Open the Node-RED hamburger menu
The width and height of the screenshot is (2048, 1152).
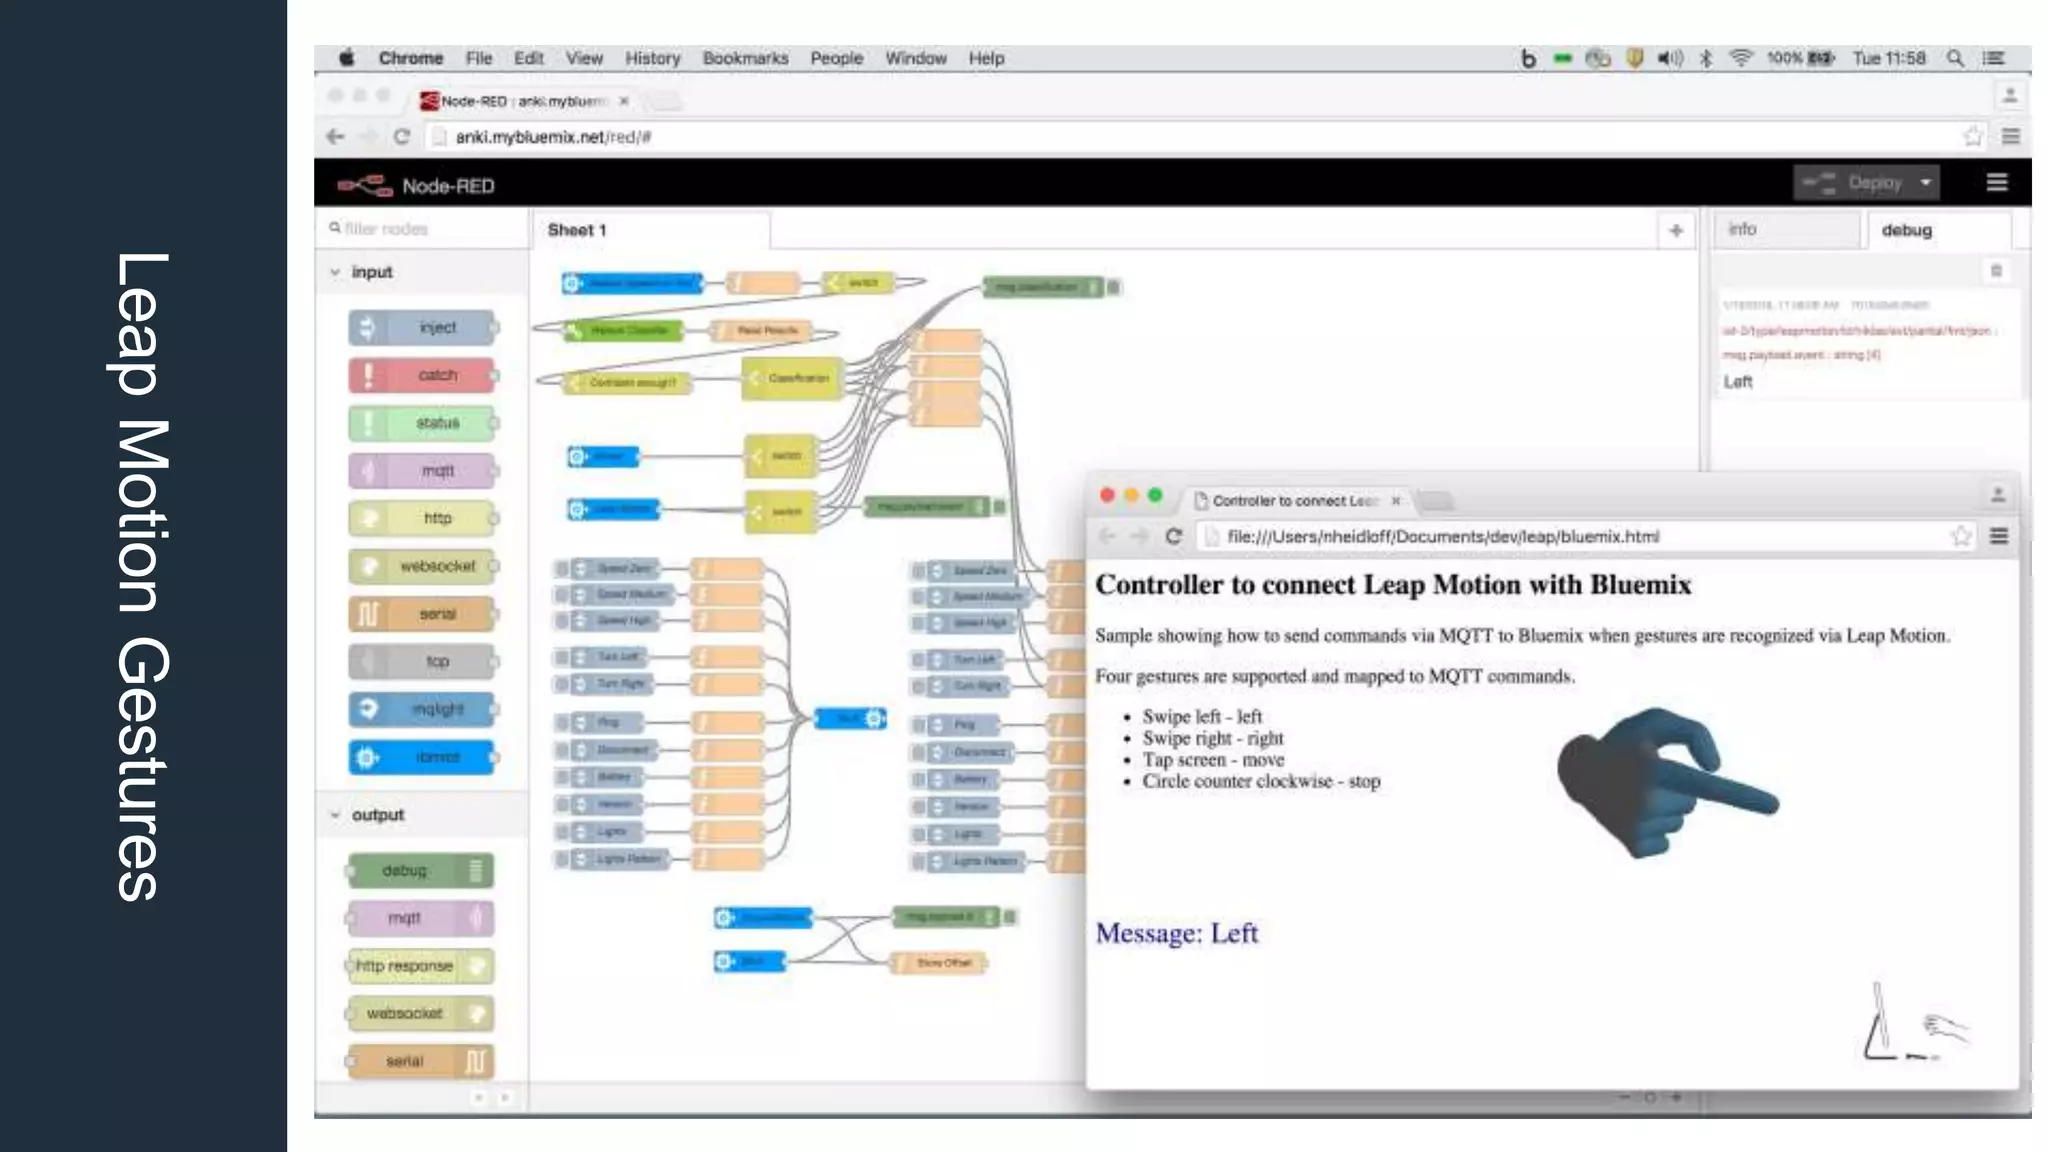click(x=1996, y=183)
